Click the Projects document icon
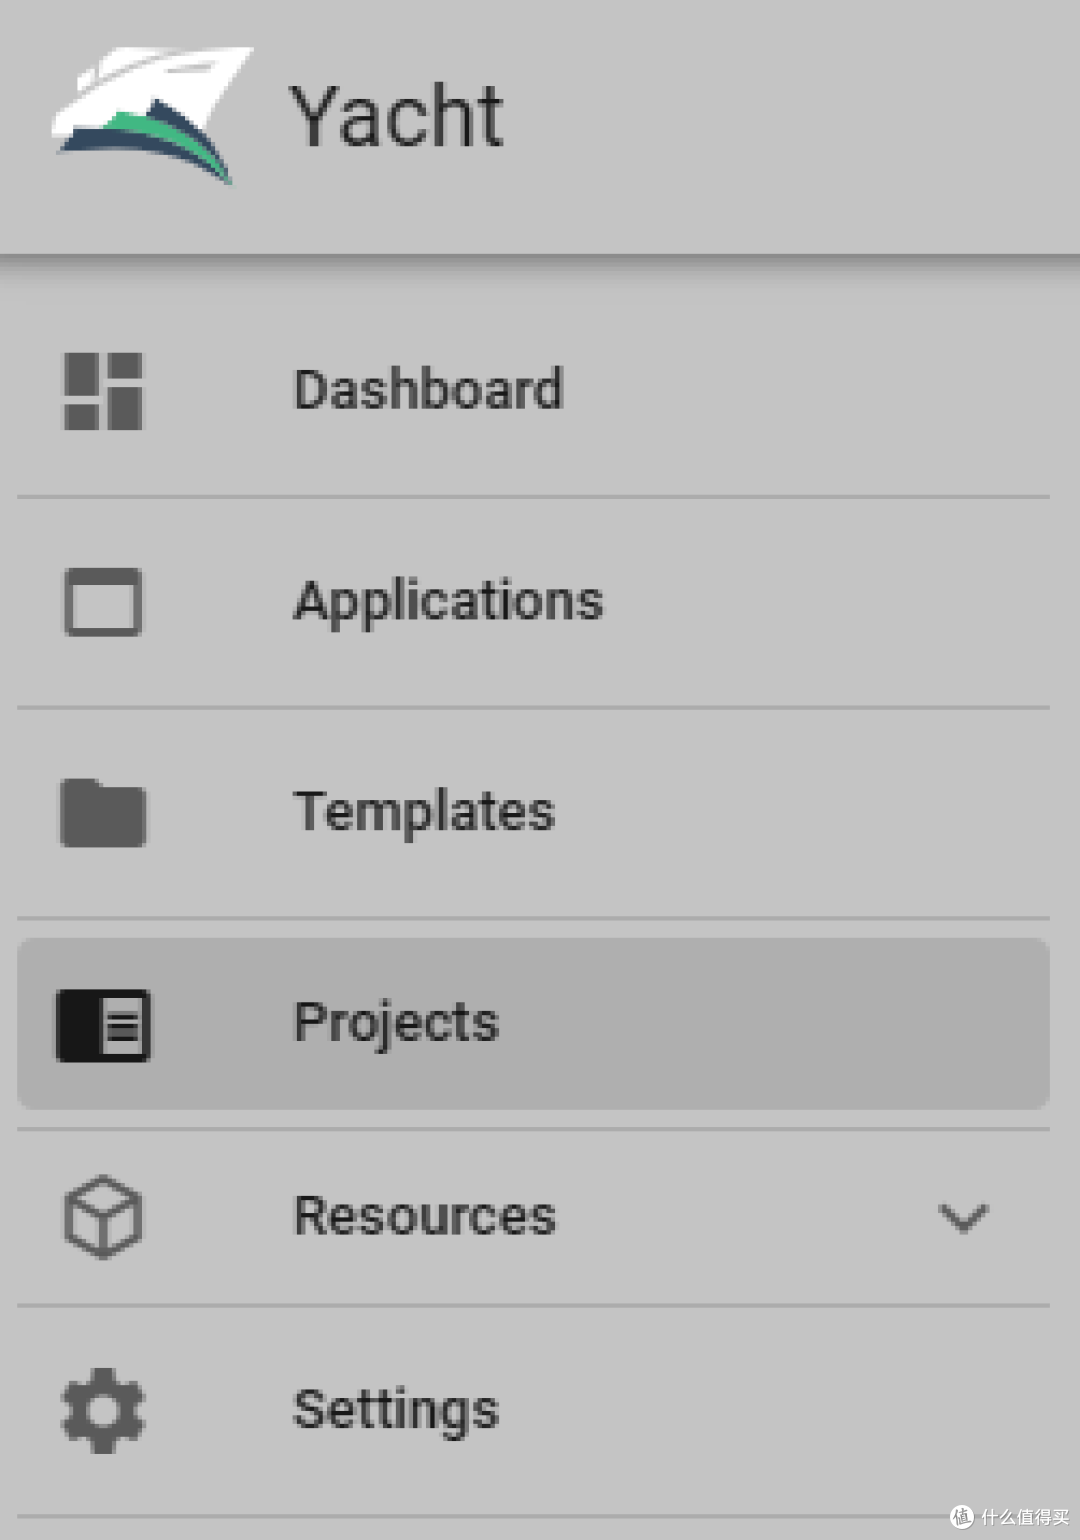Screen dimensions: 1080x1540 103,1025
